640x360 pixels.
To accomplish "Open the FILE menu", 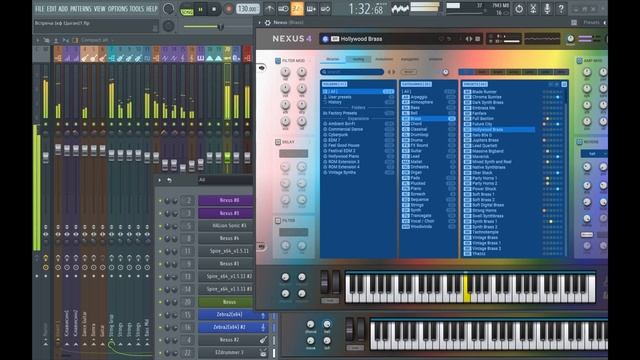I will [x=40, y=9].
